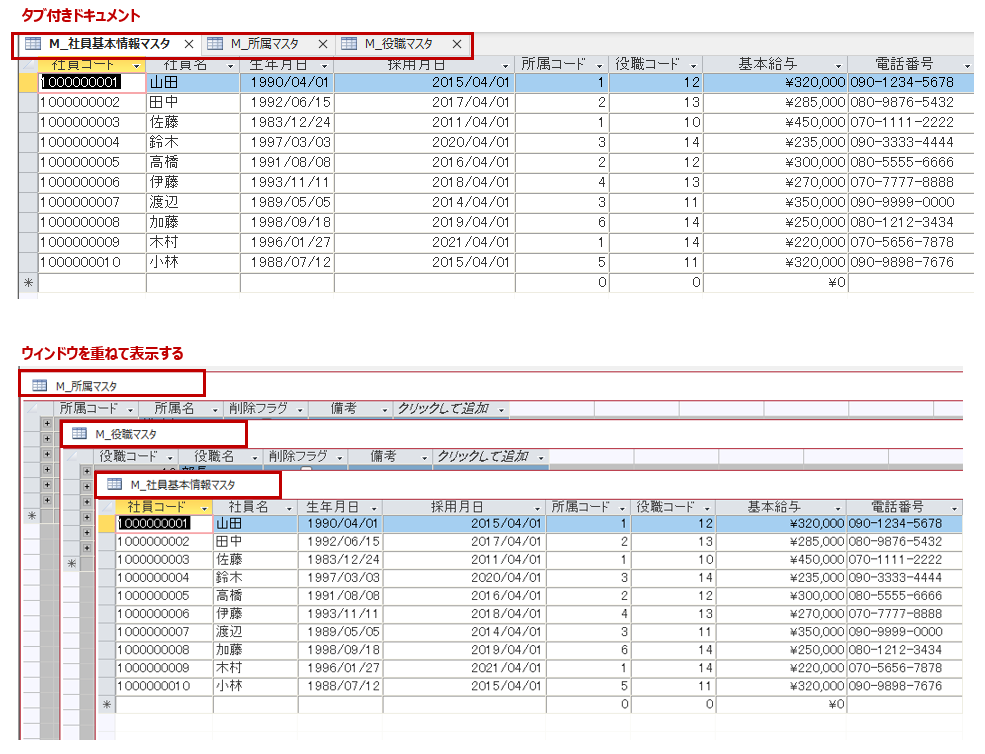Select row 1000000005 selector in tabbed table
Screen dimensions: 985x754
[x=28, y=162]
